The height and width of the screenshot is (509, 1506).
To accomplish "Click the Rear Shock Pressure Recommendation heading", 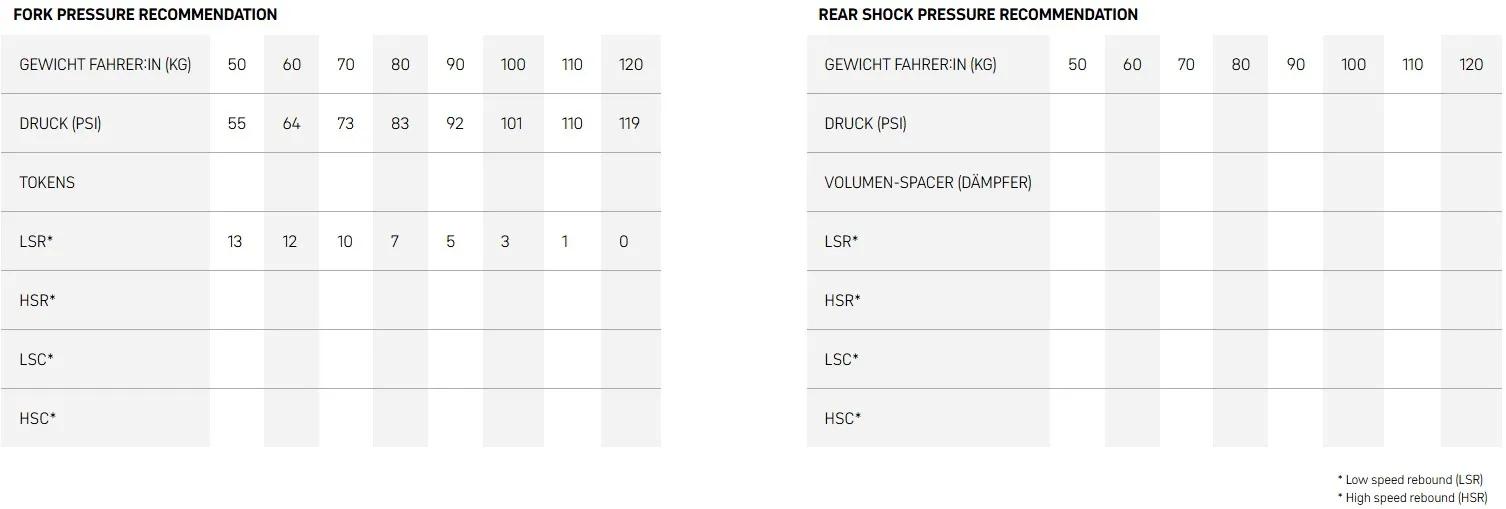I will [x=978, y=15].
